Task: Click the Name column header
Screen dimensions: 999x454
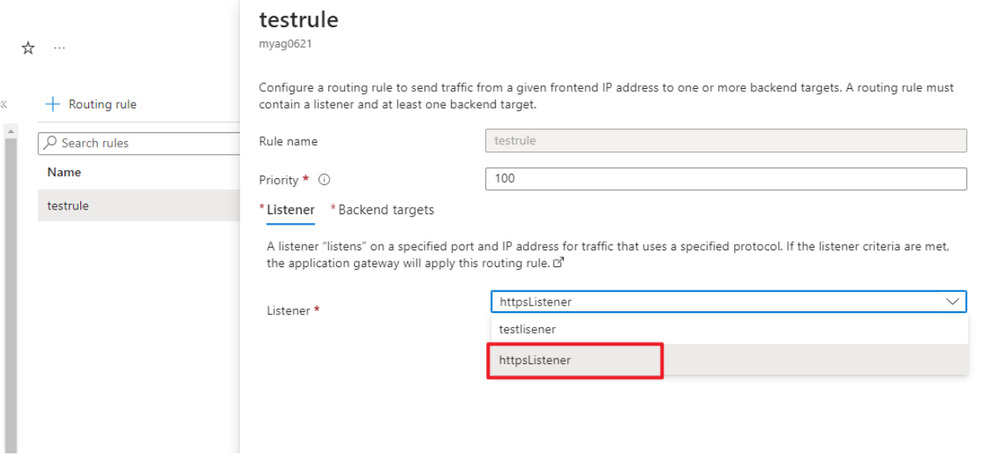Action: pyautogui.click(x=64, y=173)
